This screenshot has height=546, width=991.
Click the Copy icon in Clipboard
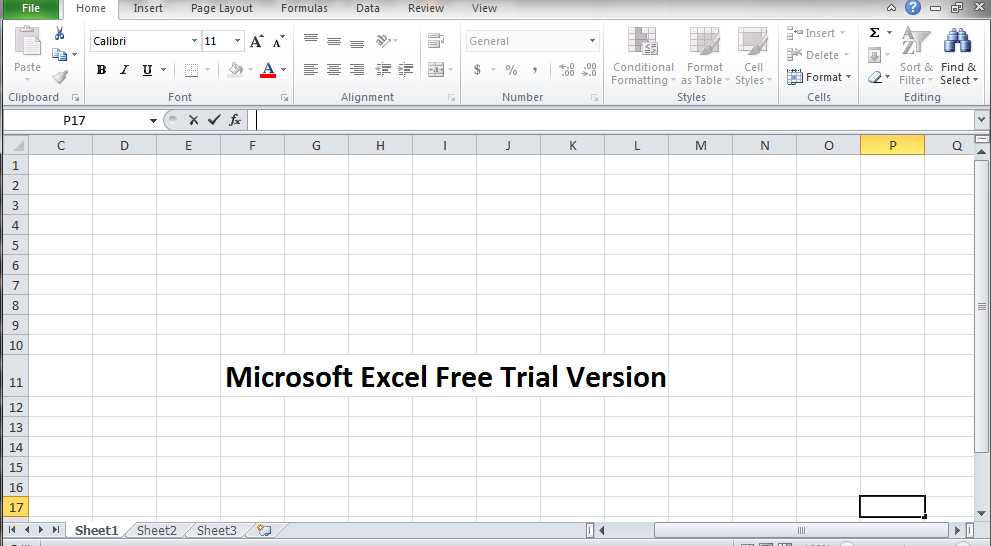pyautogui.click(x=59, y=55)
